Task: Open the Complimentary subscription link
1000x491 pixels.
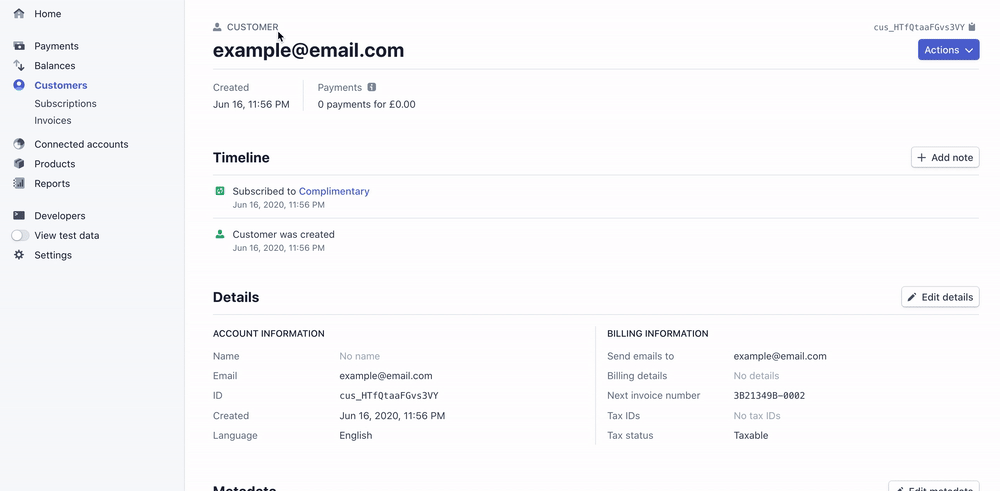Action: pyautogui.click(x=334, y=191)
